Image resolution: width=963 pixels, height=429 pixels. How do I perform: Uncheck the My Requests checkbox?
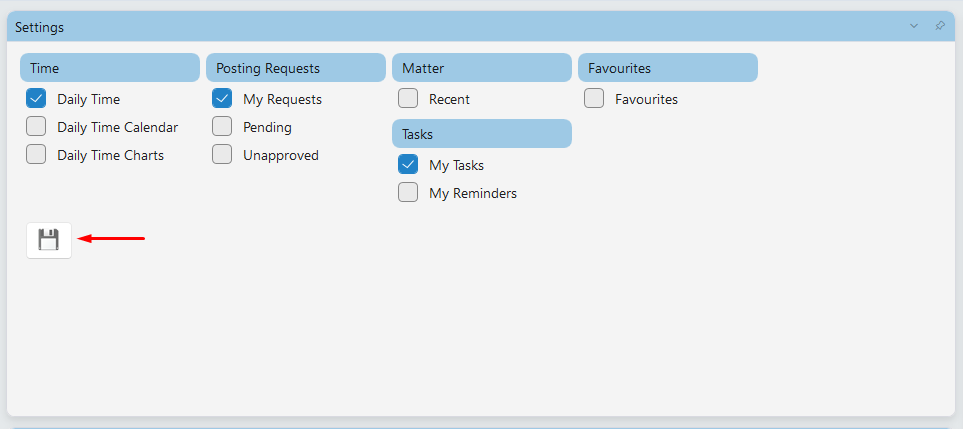222,98
